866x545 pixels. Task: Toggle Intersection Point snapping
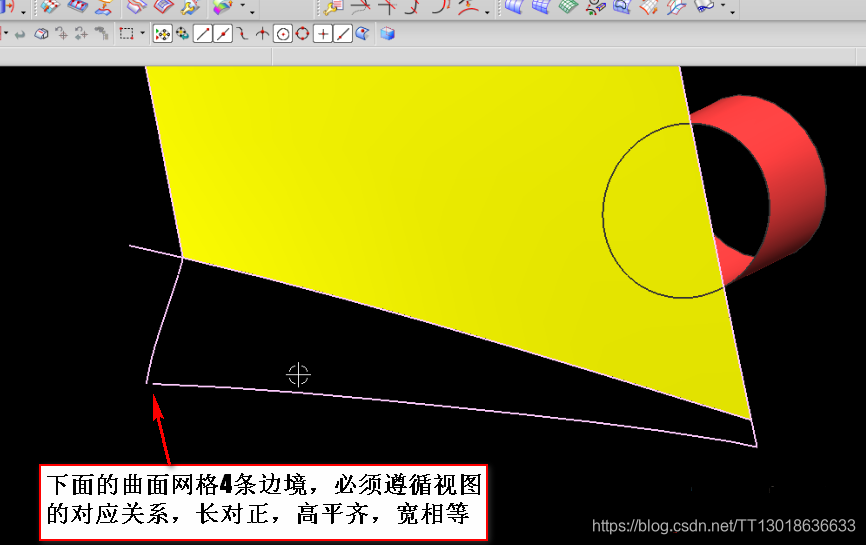click(x=262, y=34)
